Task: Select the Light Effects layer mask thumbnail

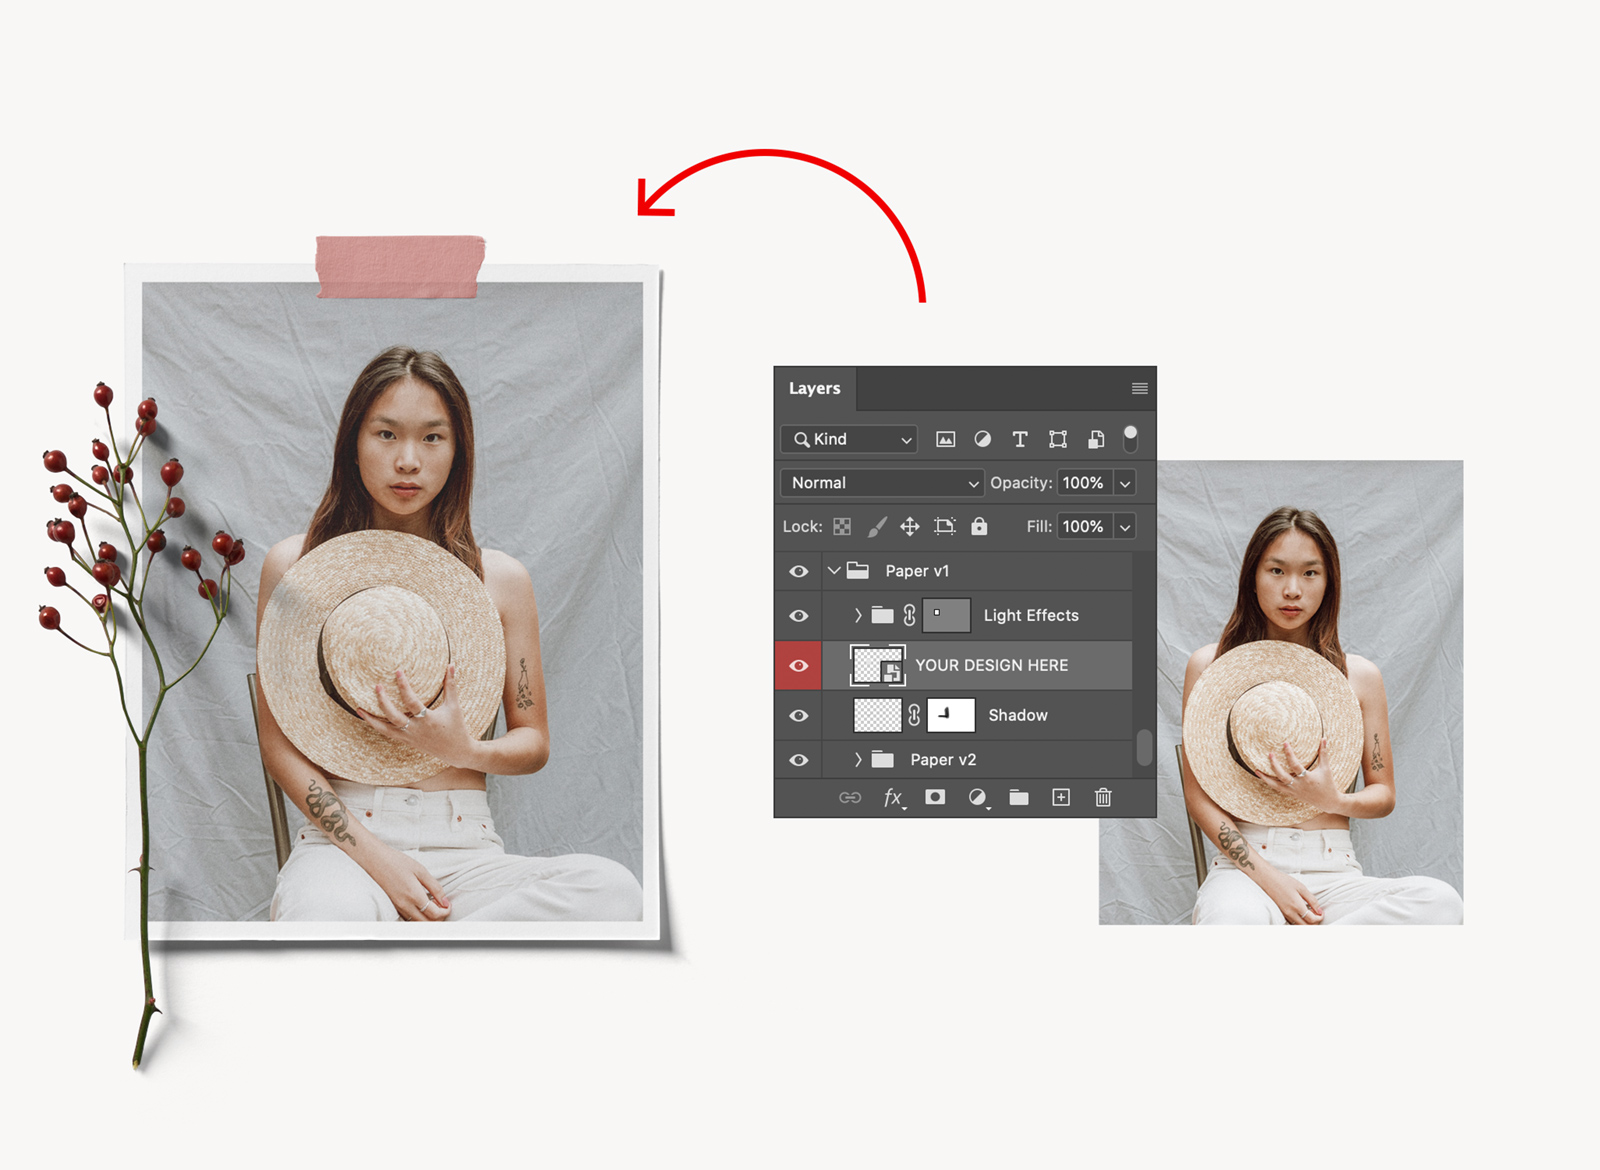Action: click(x=946, y=615)
